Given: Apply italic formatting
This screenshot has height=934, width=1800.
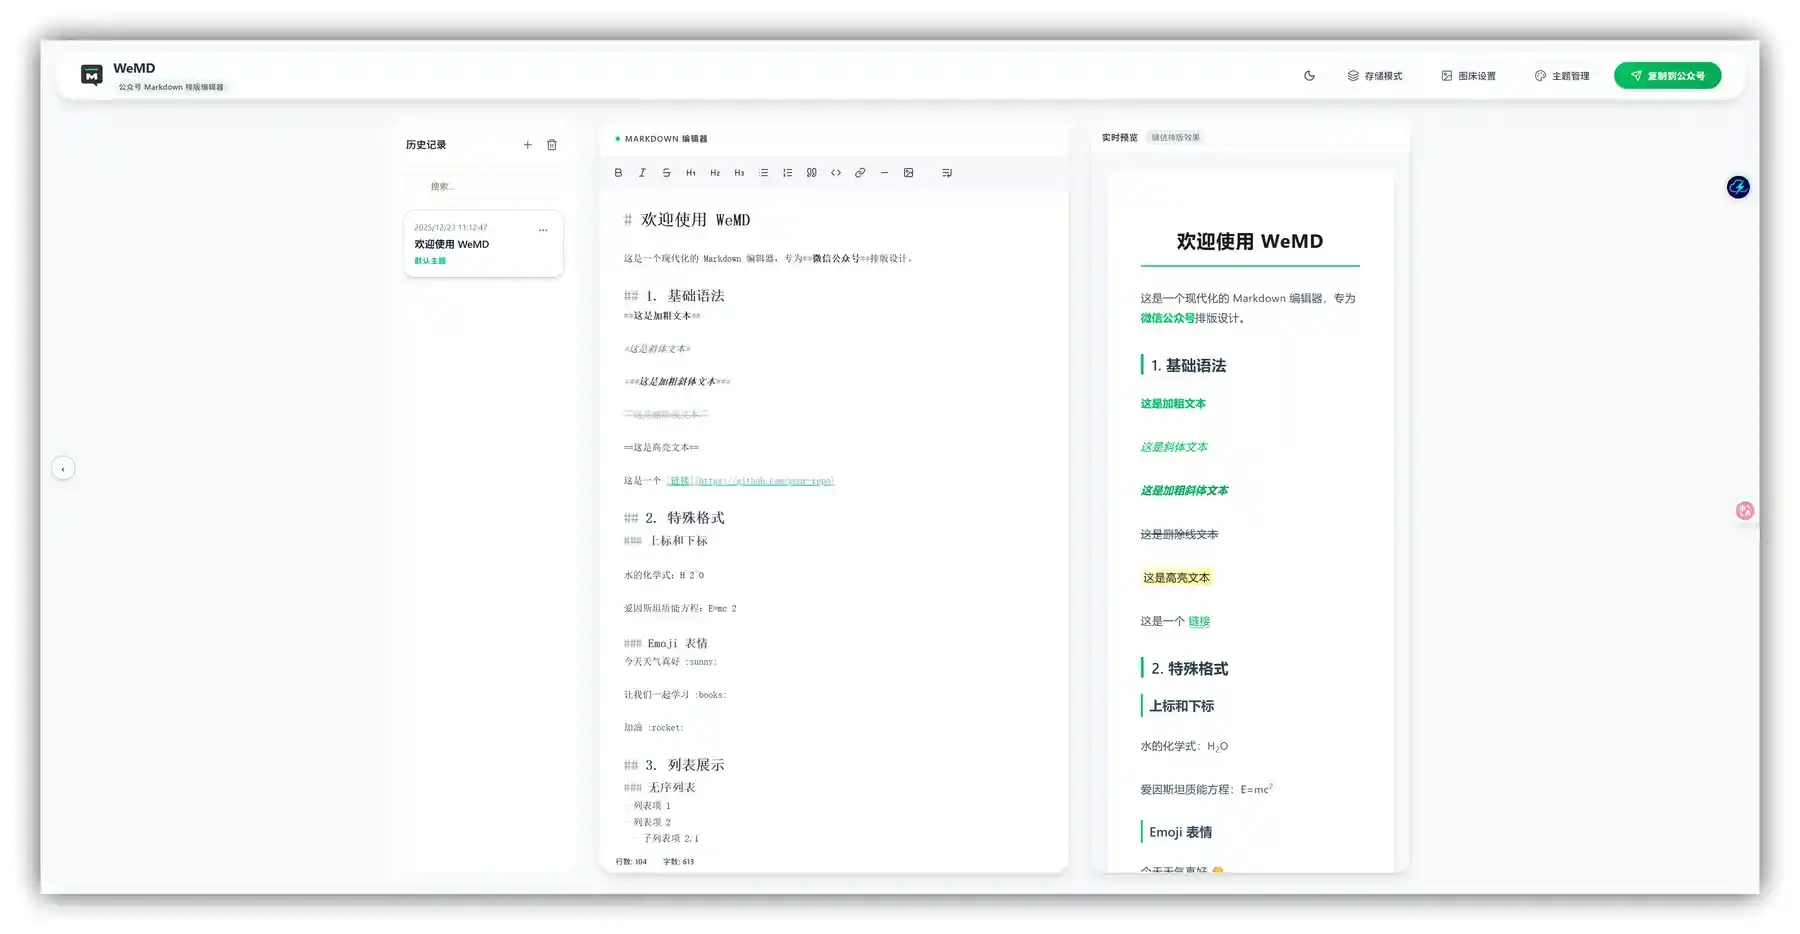Looking at the screenshot, I should pos(642,172).
